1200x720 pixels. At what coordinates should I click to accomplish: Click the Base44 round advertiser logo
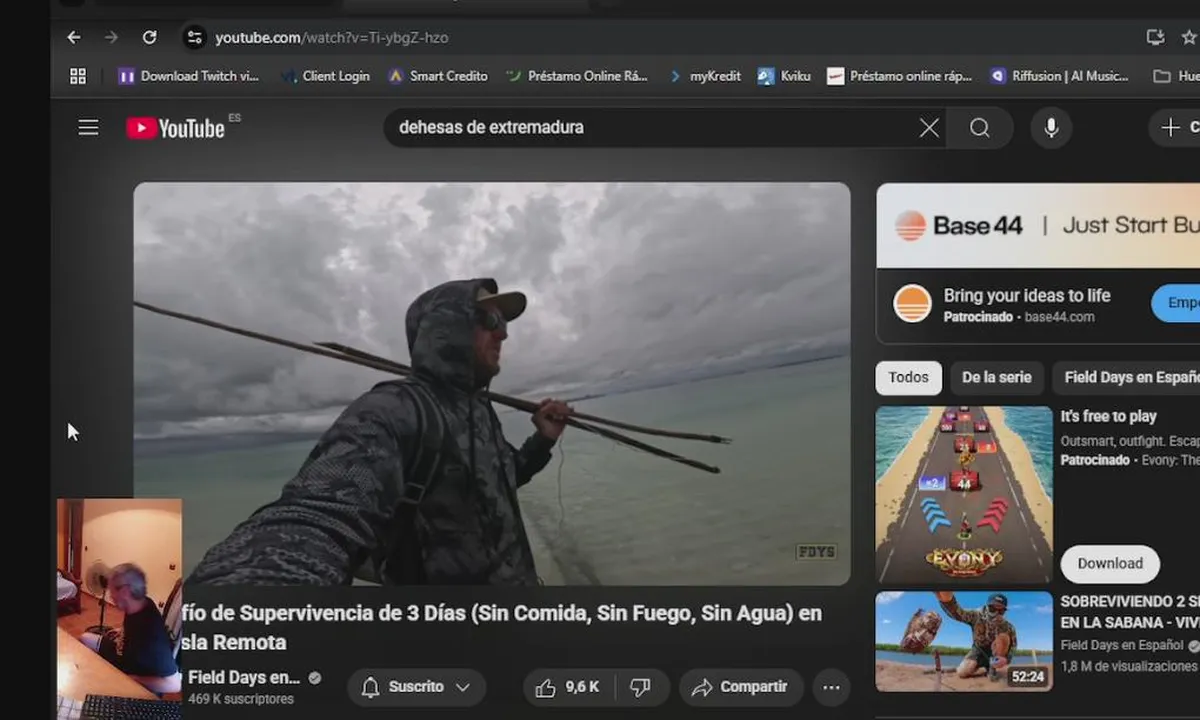(x=912, y=304)
